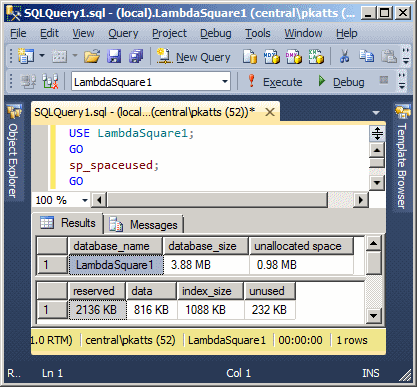Click the database_name column header
This screenshot has height=387, width=417.
coord(115,246)
